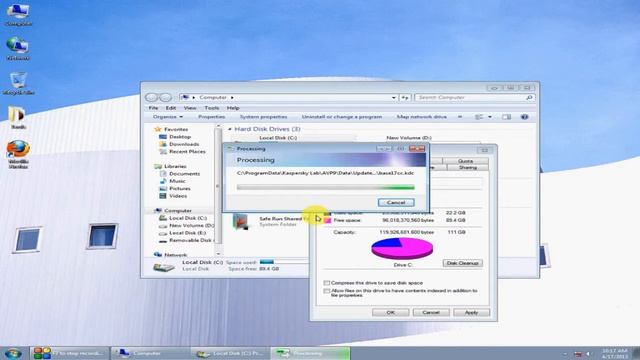
Task: Switch to the Sharing tab
Action: pos(468,168)
